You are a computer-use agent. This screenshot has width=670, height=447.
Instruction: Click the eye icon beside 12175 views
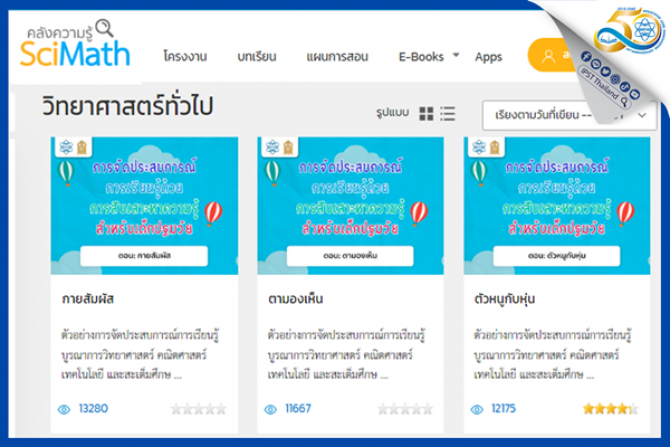(x=477, y=409)
